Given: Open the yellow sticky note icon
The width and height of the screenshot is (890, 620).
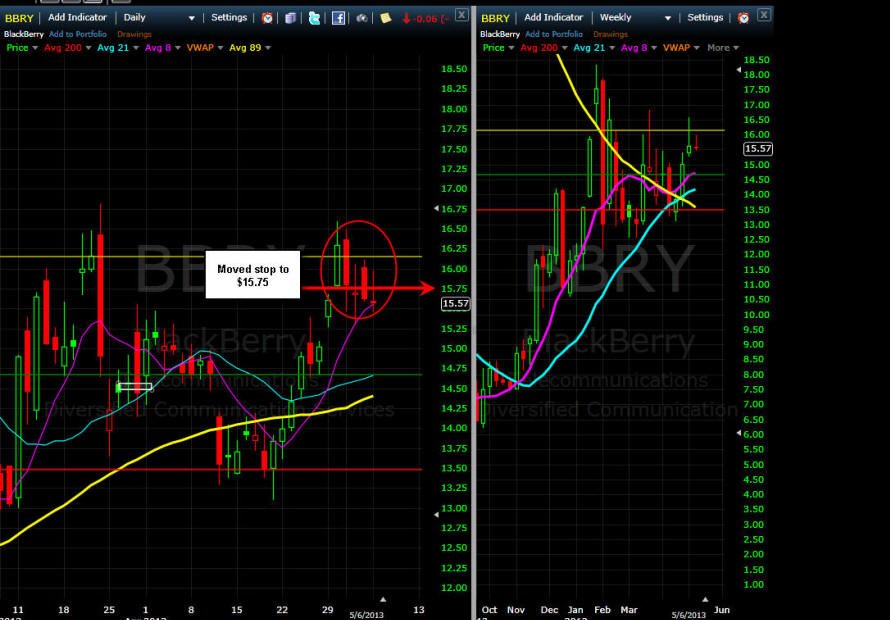Looking at the screenshot, I should 386,18.
